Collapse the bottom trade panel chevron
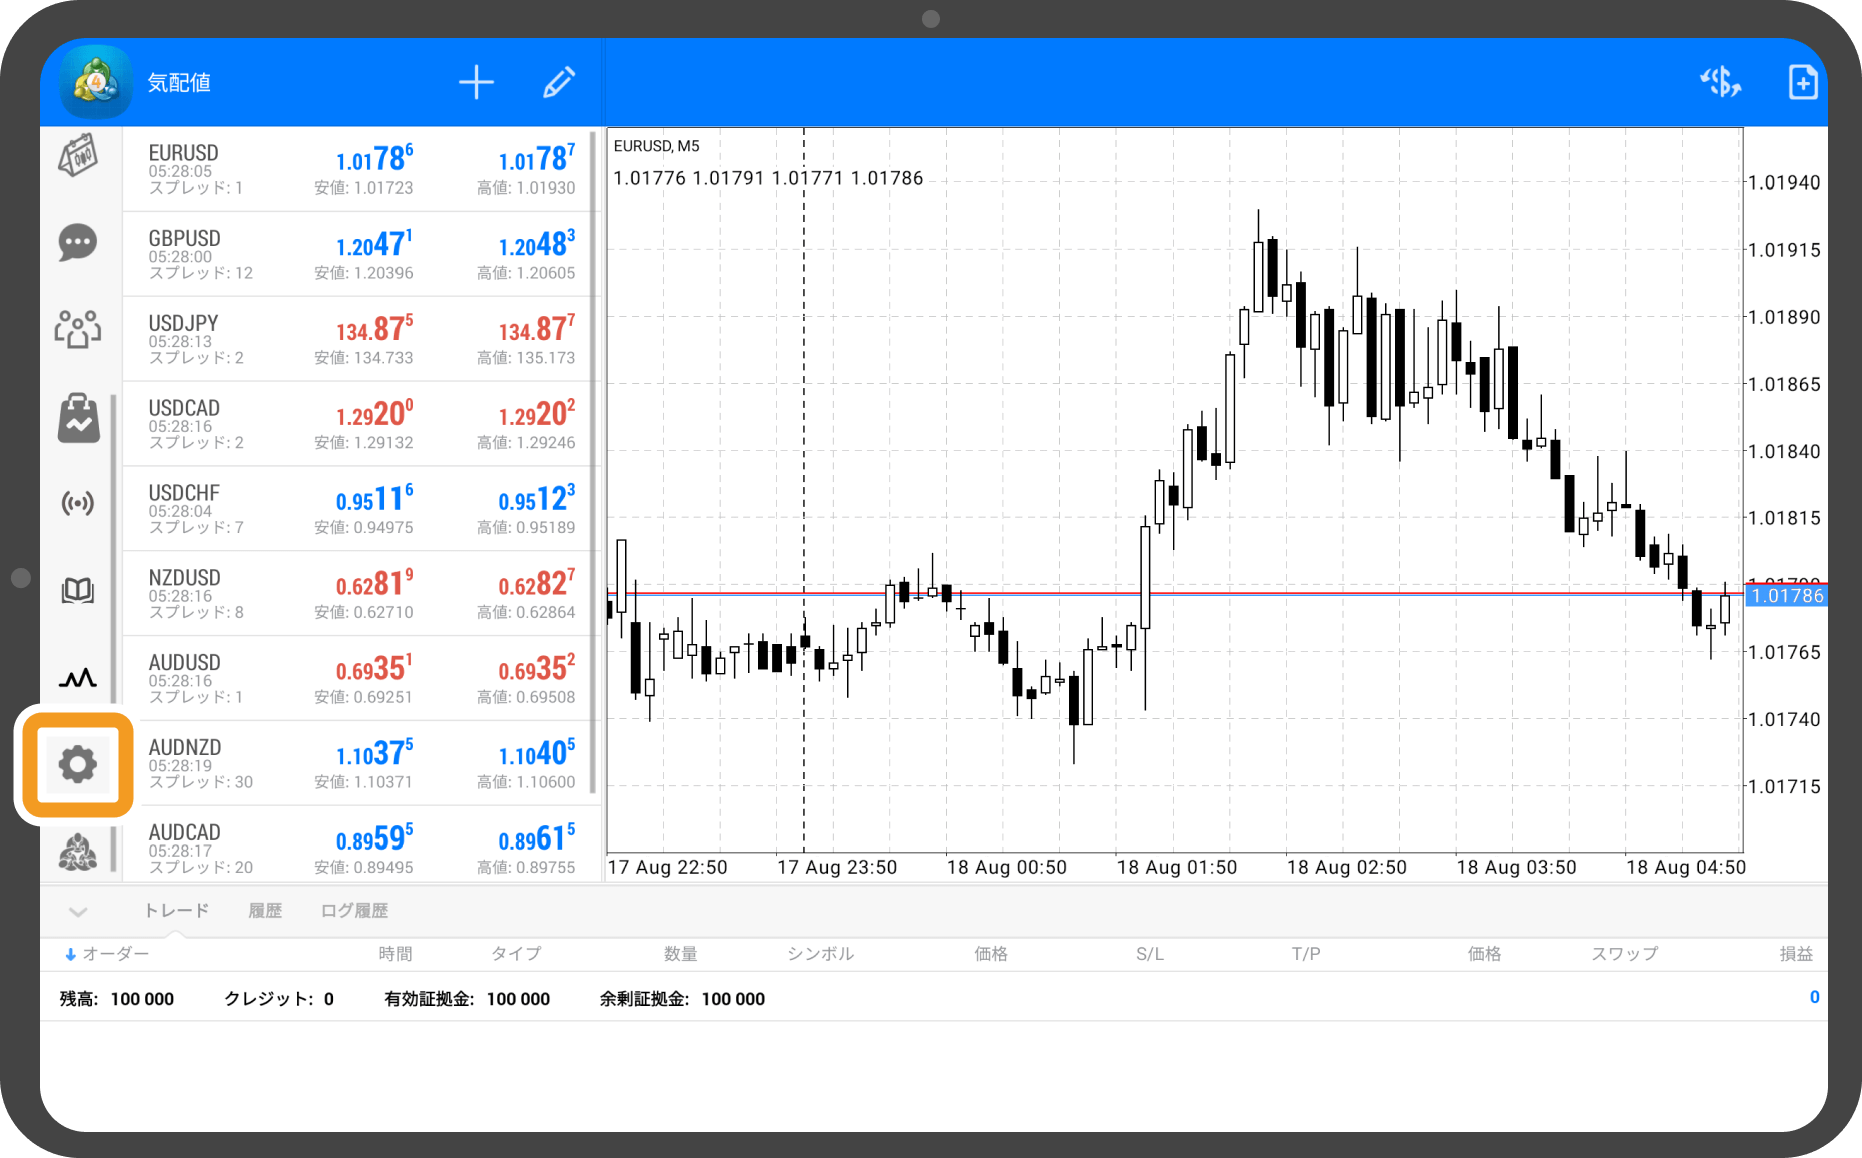The height and width of the screenshot is (1158, 1862). tap(78, 911)
